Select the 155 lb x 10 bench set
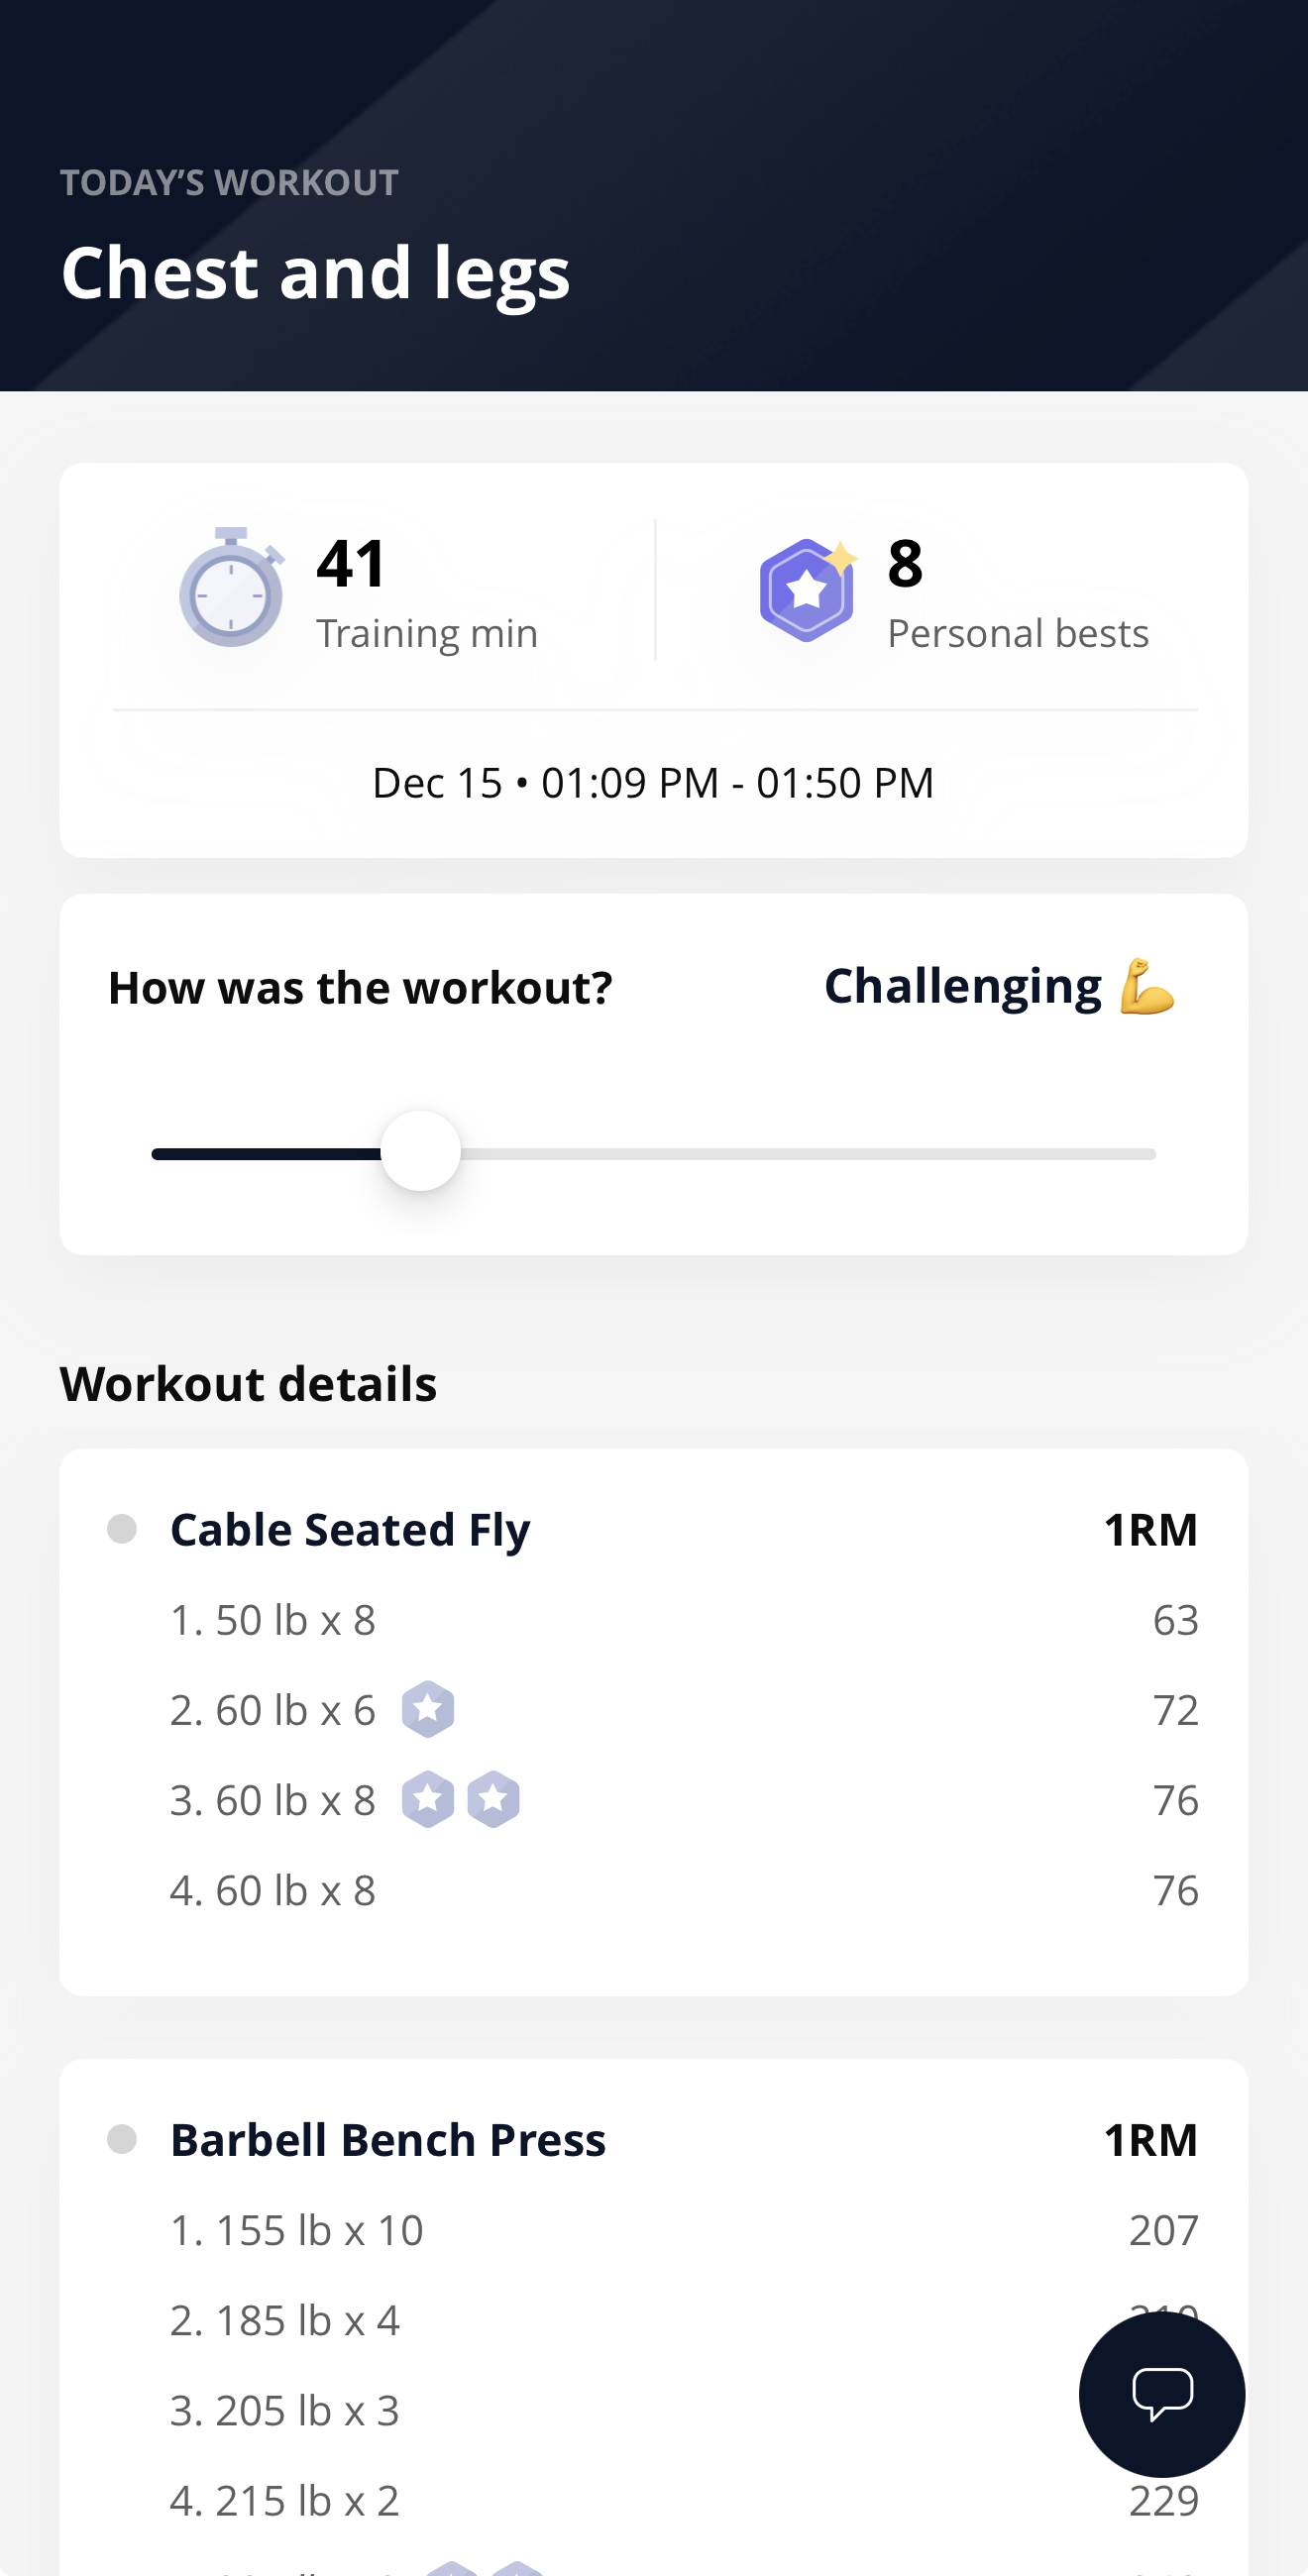 (297, 2230)
